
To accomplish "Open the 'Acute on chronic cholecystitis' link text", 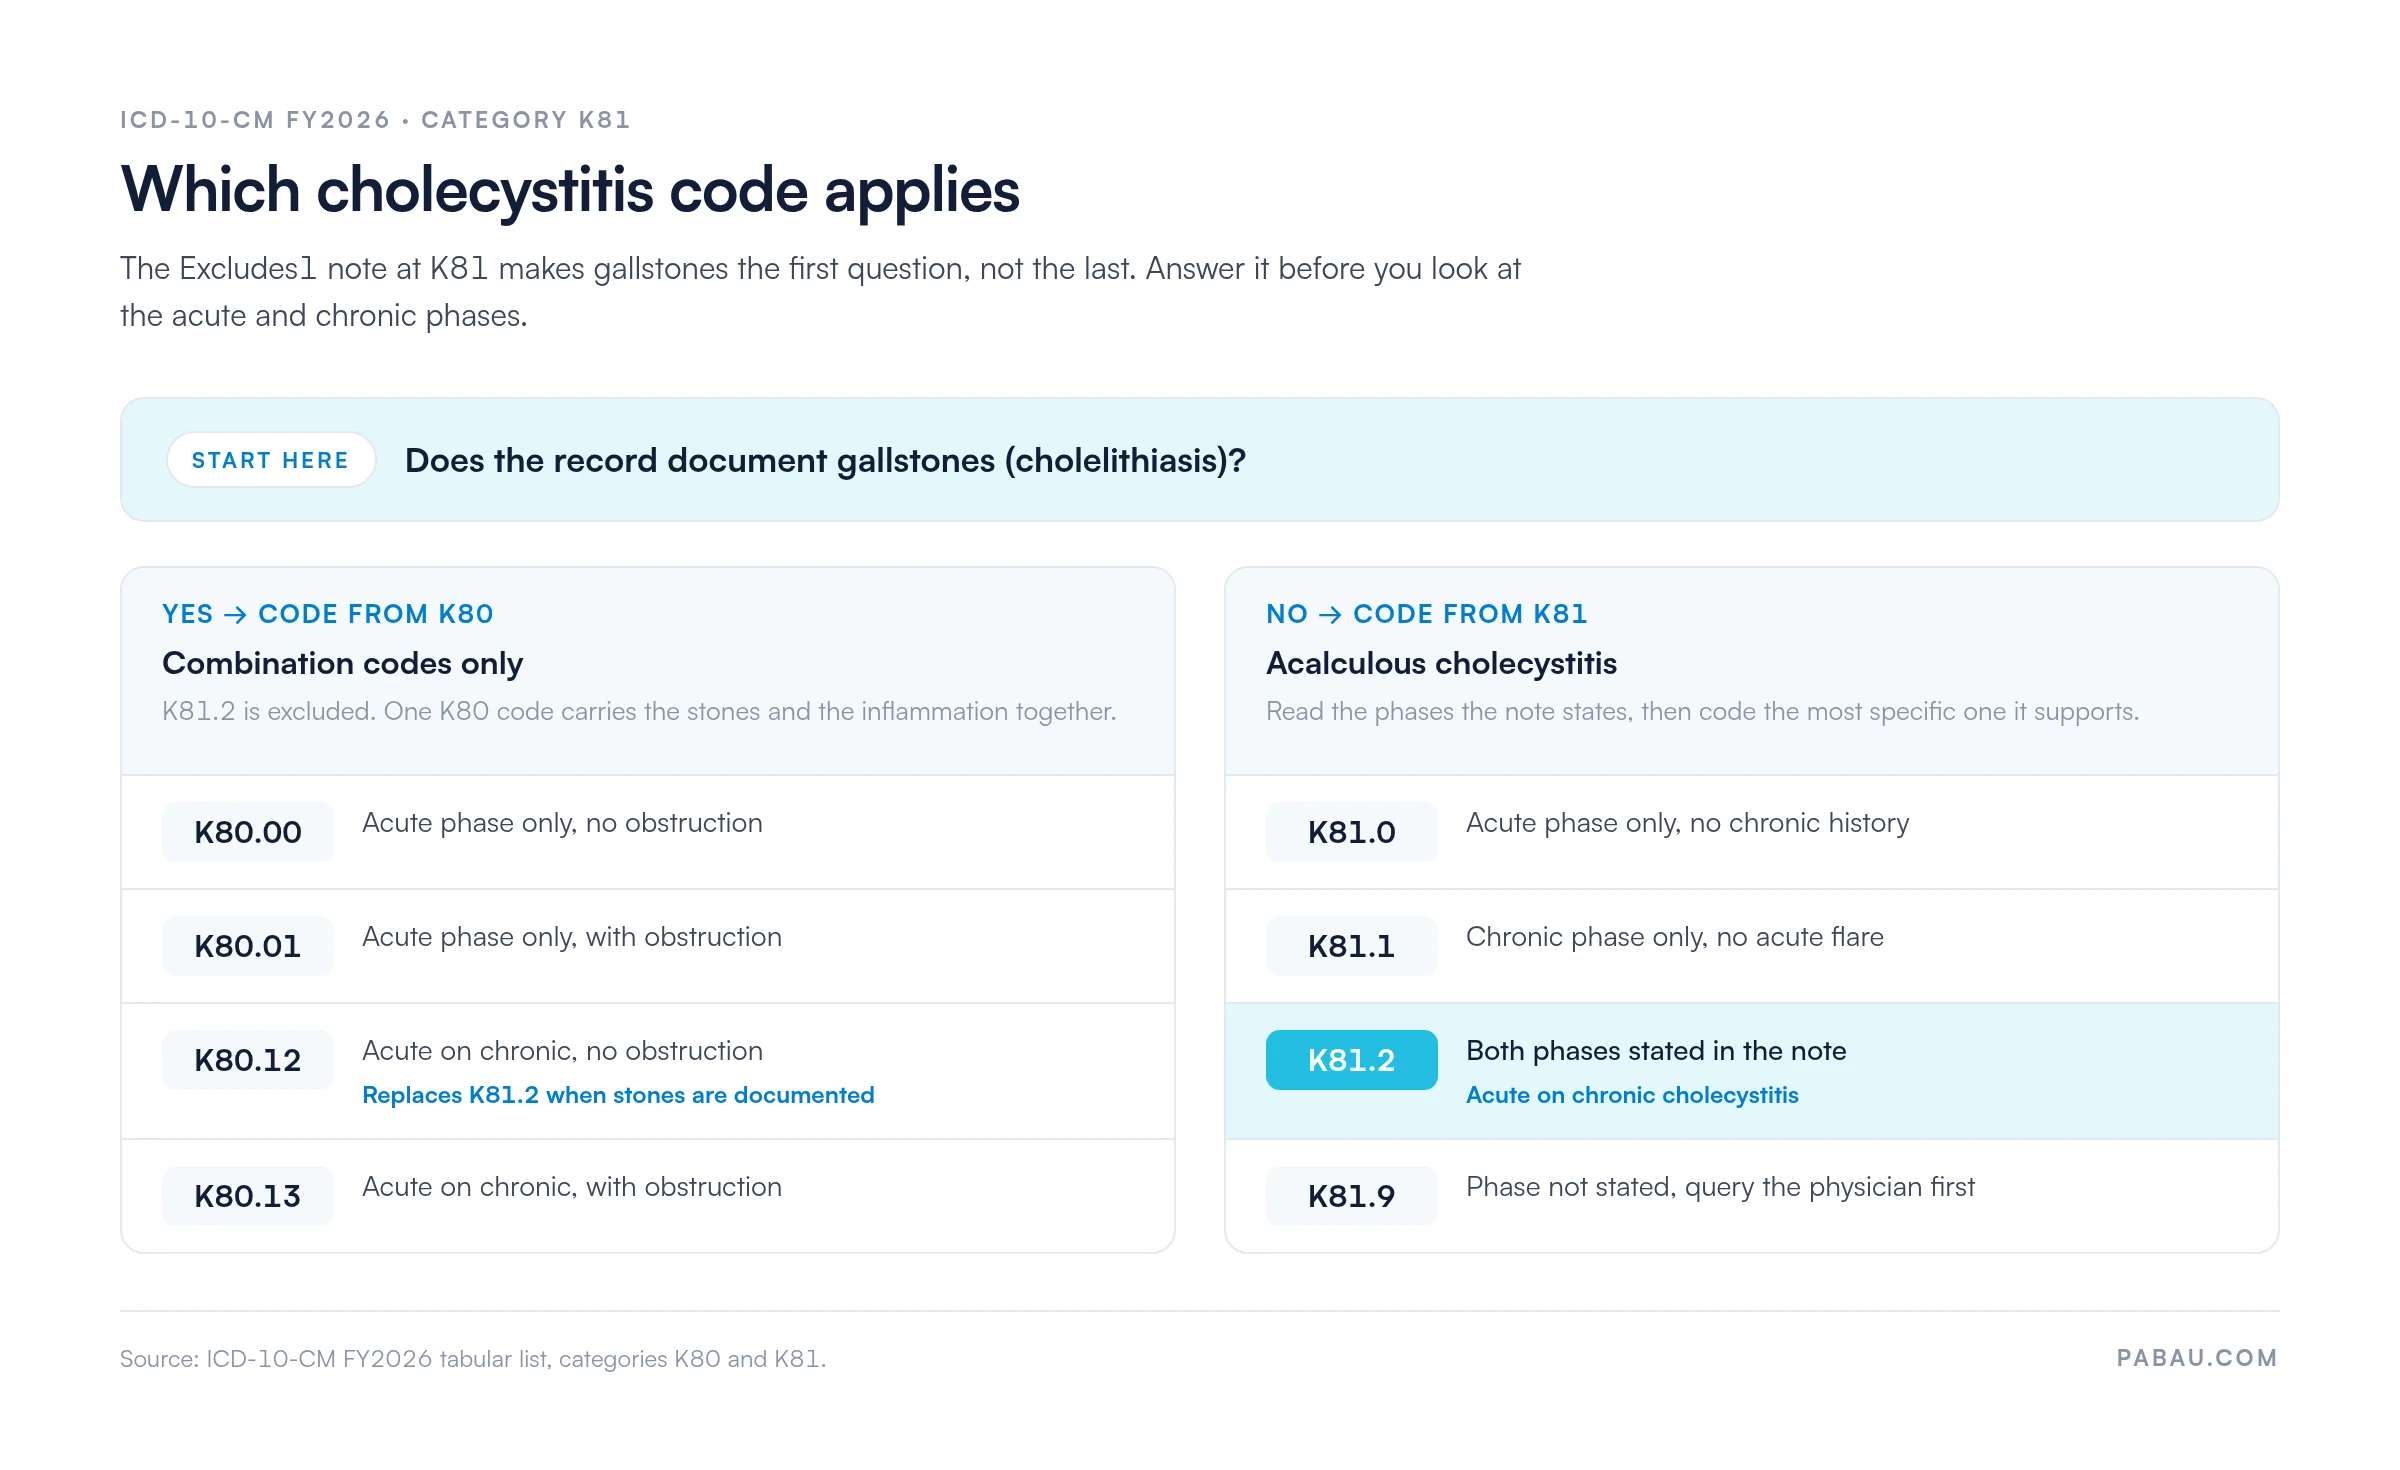I will pos(1632,1095).
